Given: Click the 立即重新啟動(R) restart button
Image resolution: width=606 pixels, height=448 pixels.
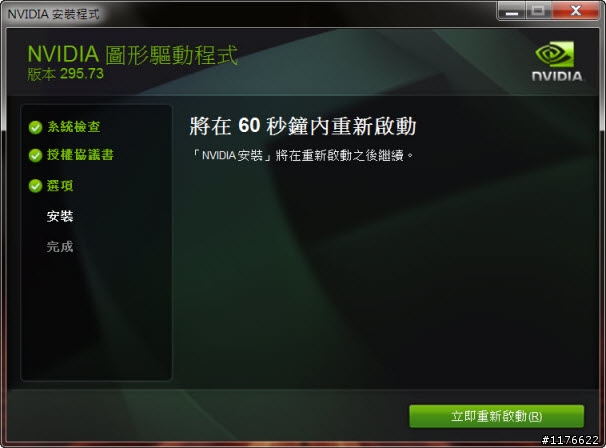Looking at the screenshot, I should click(x=496, y=416).
